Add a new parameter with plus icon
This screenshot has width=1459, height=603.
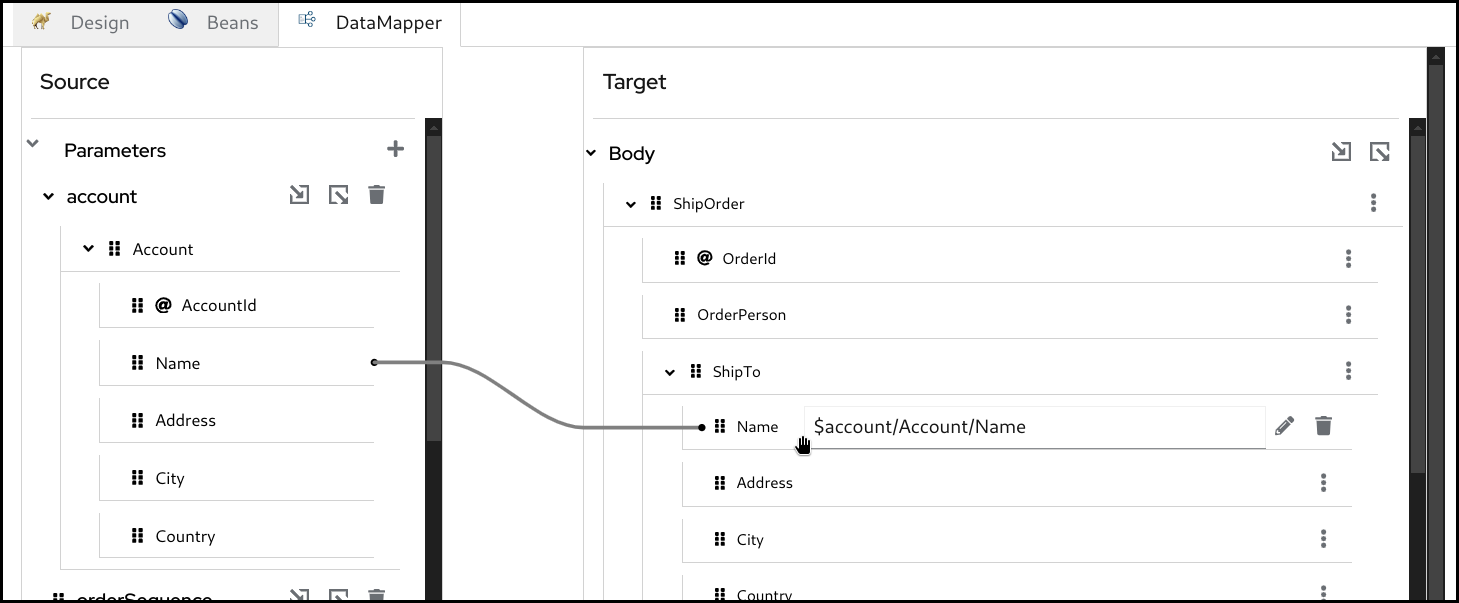pyautogui.click(x=396, y=149)
